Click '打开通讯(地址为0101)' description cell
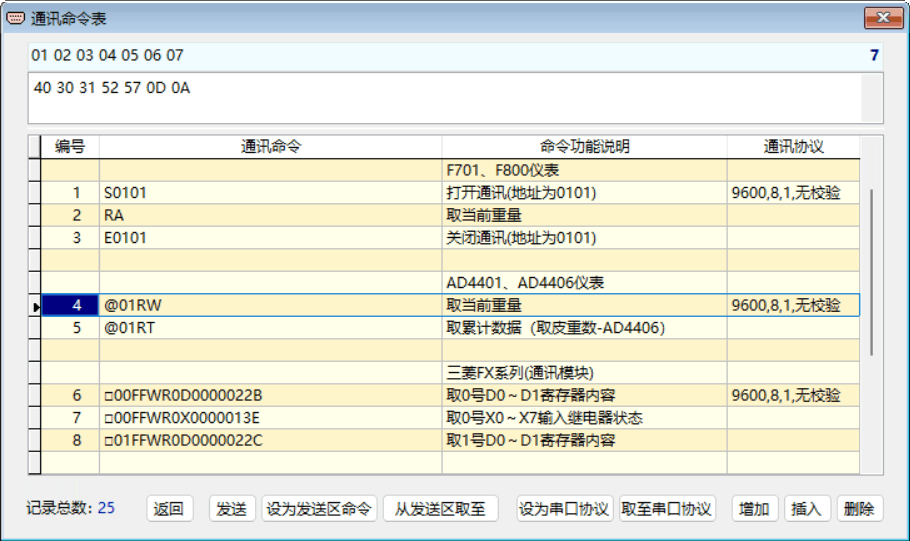The image size is (910, 541). pos(584,193)
